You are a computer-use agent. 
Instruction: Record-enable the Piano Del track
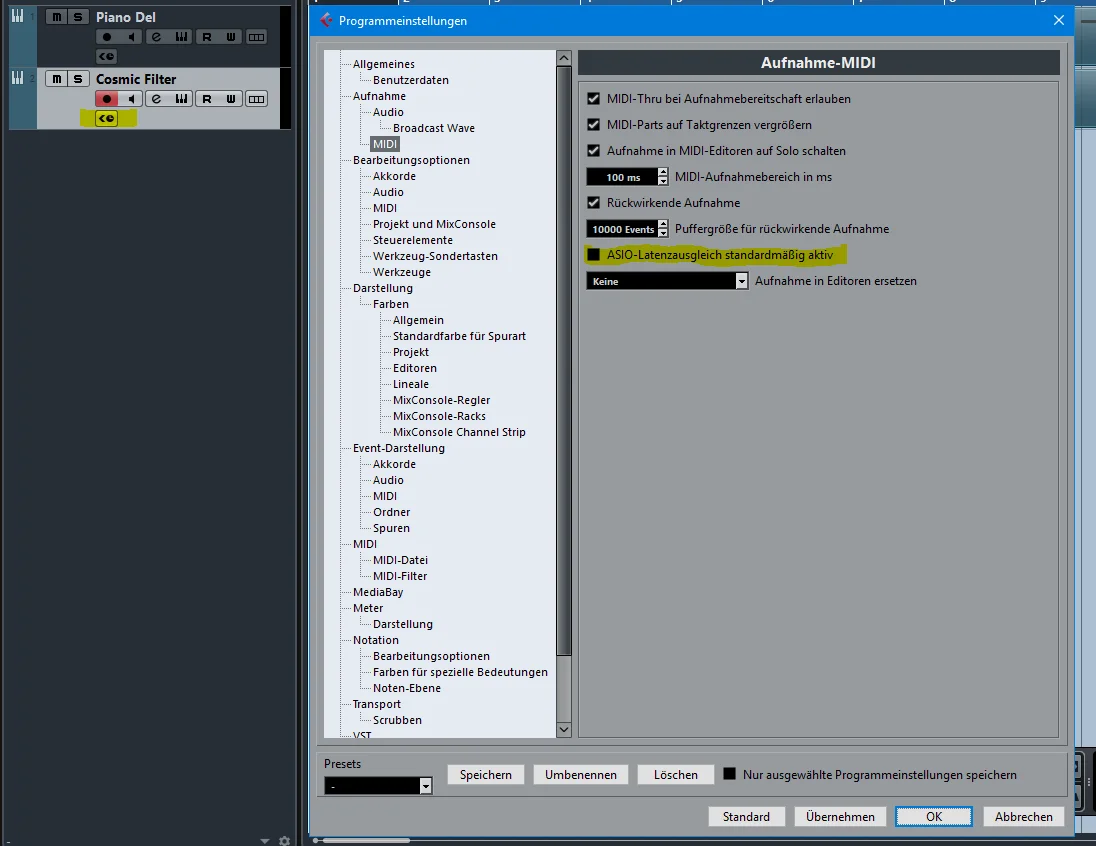[106, 37]
